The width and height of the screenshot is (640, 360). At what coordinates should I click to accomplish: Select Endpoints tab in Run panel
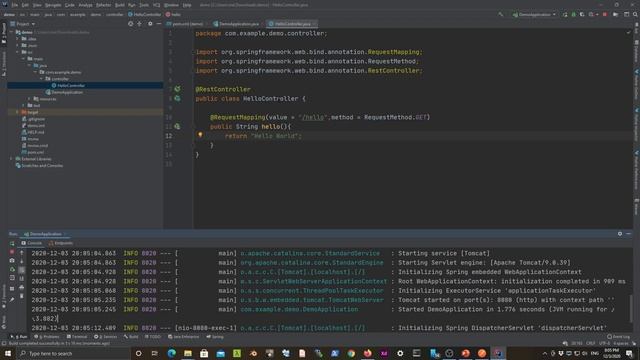(x=60, y=243)
